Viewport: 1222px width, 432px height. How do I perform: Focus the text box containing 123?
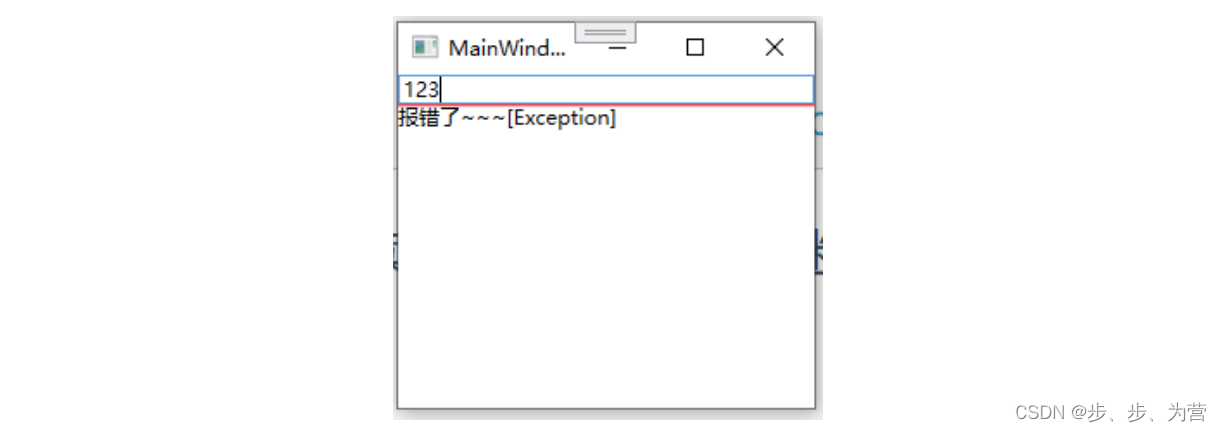click(606, 89)
